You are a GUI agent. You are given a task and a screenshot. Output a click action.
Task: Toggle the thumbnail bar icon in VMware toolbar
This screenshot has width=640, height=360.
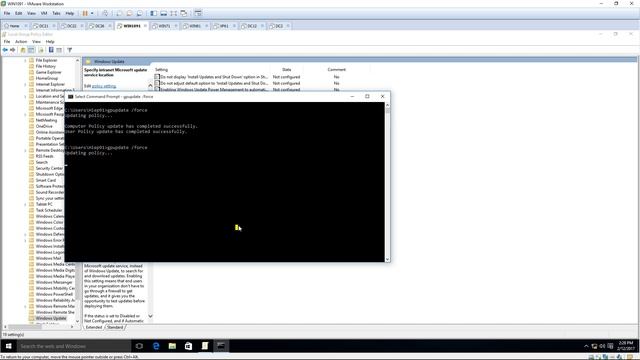[164, 13]
